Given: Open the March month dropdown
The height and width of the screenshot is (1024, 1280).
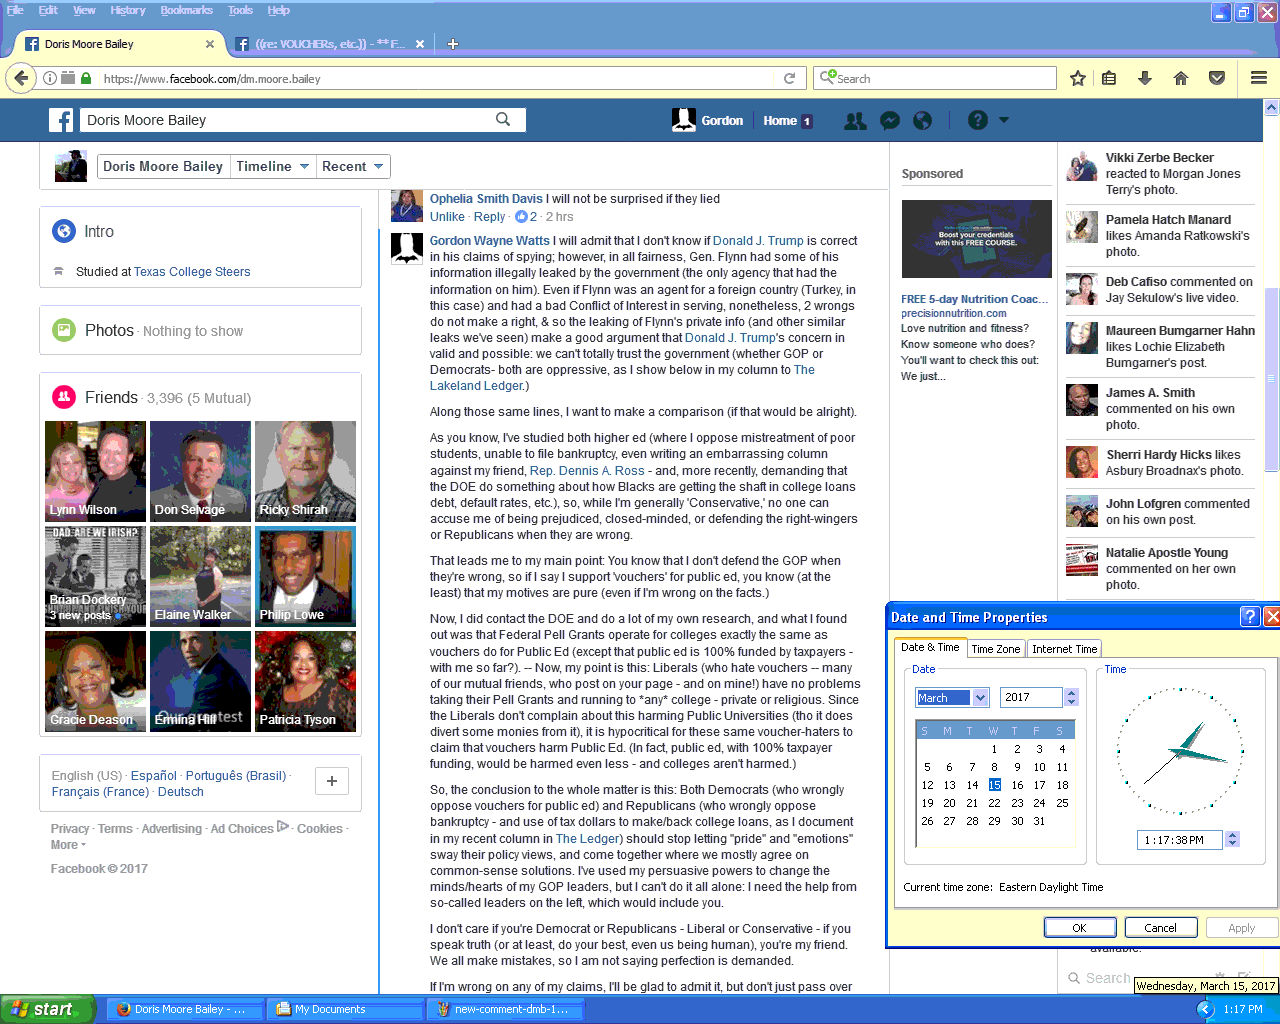Looking at the screenshot, I should [x=980, y=698].
